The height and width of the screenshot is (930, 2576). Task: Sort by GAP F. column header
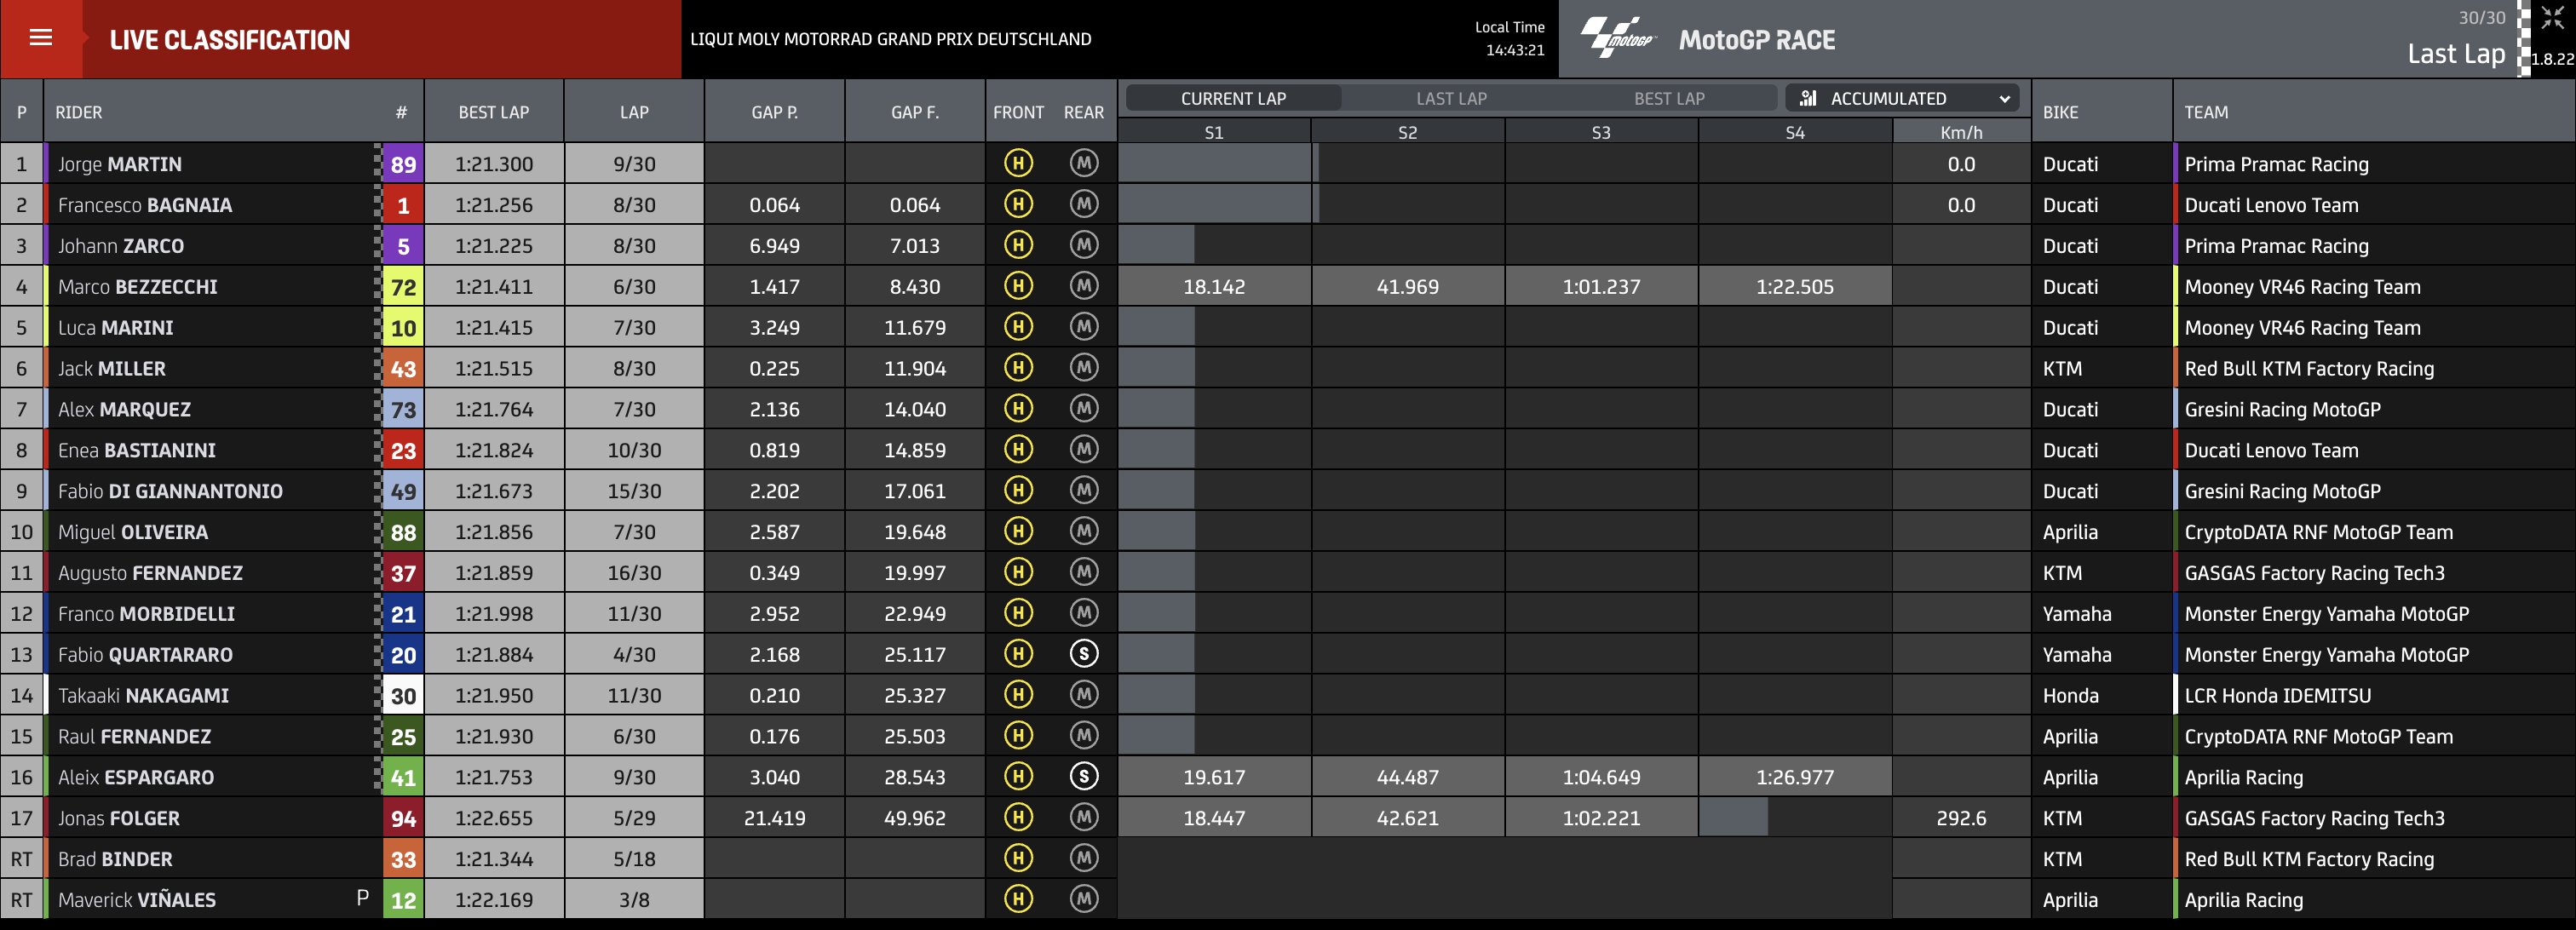pos(915,112)
